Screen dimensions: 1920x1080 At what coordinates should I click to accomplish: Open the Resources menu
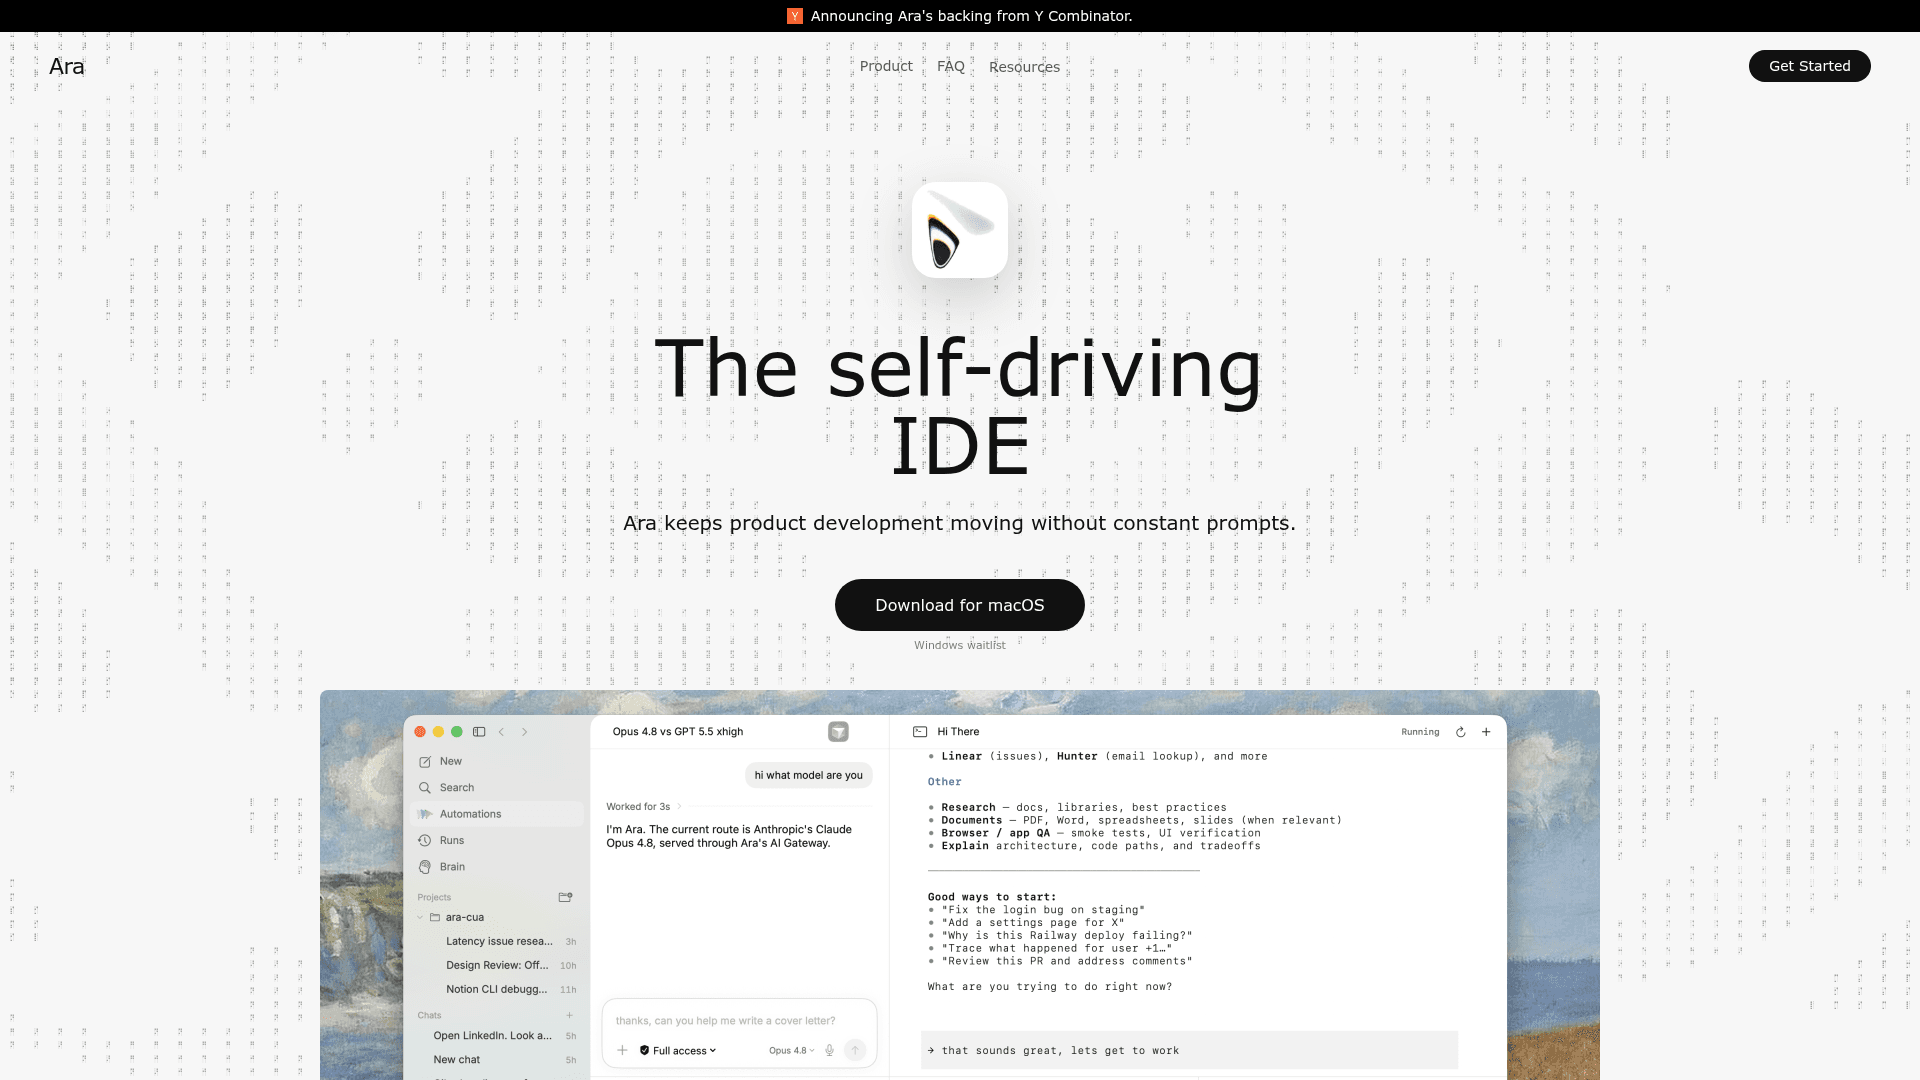coord(1024,67)
